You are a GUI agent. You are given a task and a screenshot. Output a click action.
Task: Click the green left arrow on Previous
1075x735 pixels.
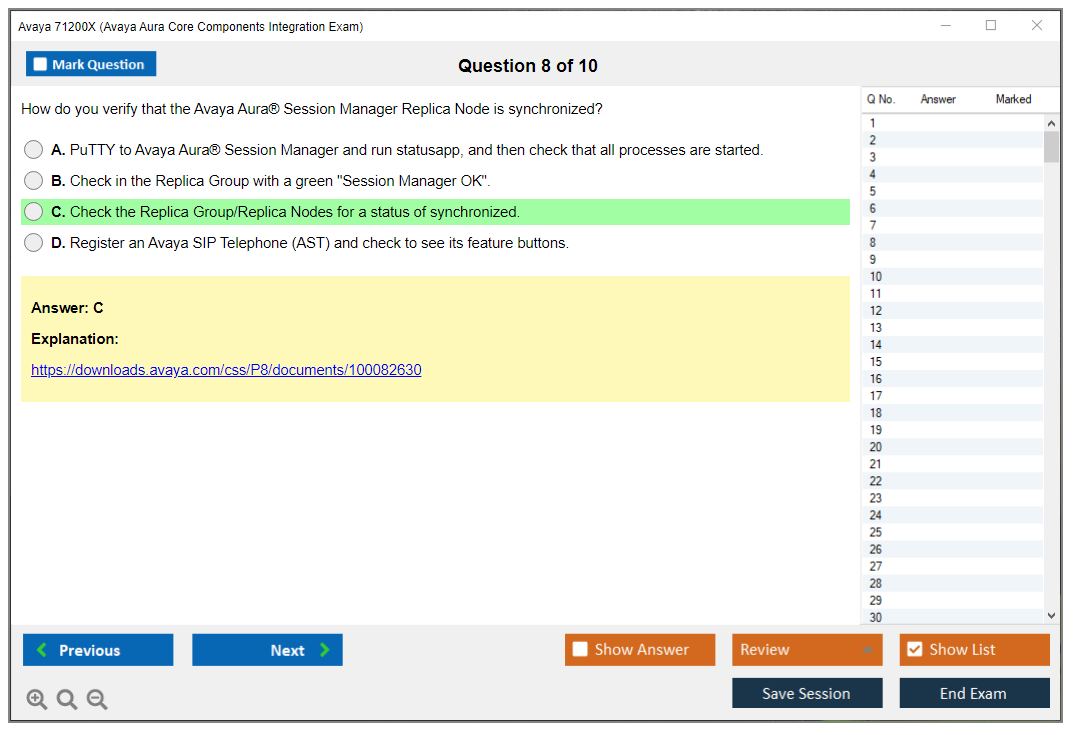point(41,650)
